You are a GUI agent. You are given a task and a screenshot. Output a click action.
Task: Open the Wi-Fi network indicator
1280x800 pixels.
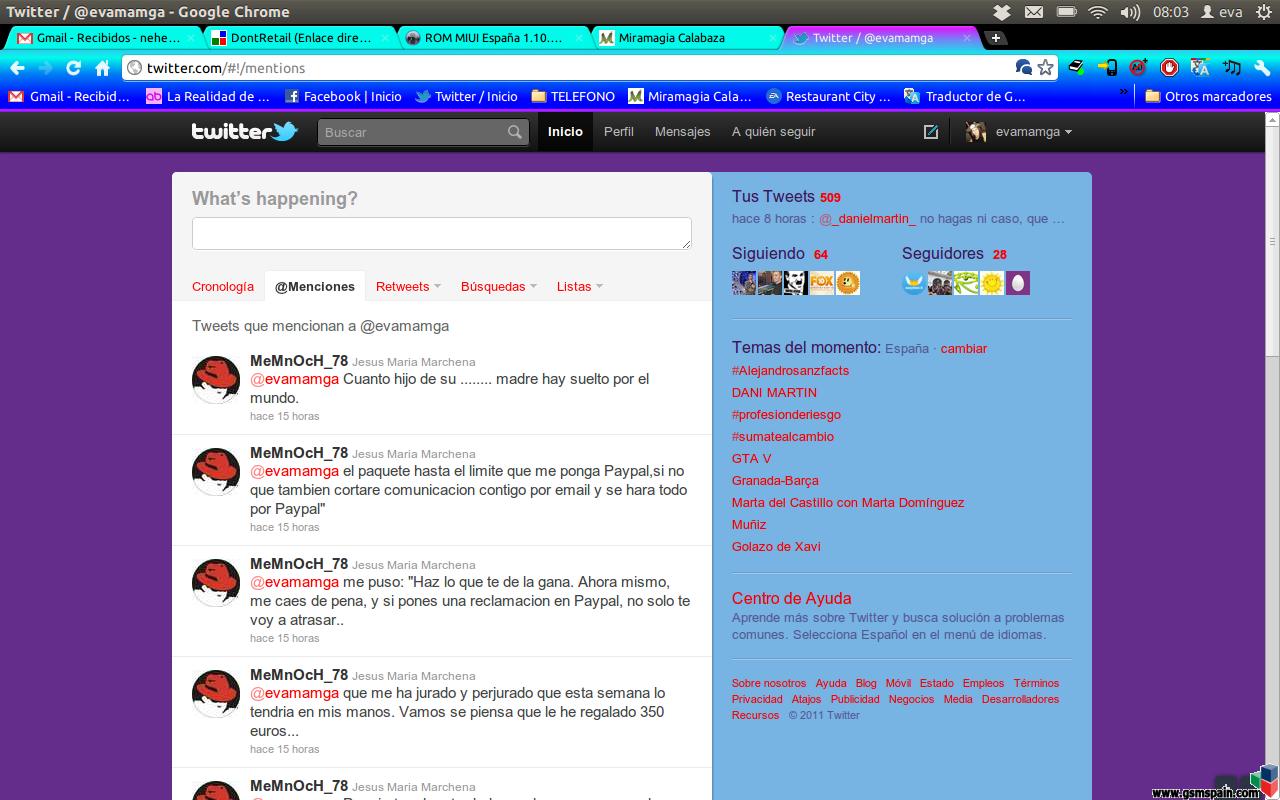coord(1098,12)
